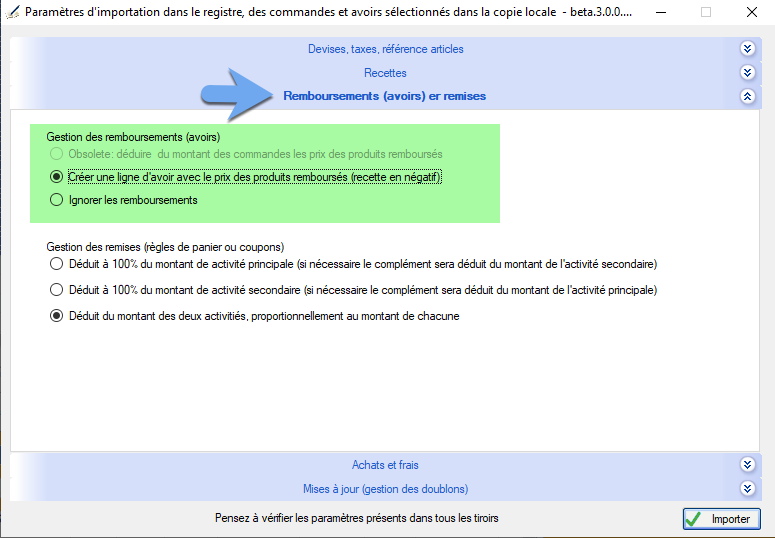
Task: Expand the Mises à jour drawer chevron
Action: tap(747, 489)
